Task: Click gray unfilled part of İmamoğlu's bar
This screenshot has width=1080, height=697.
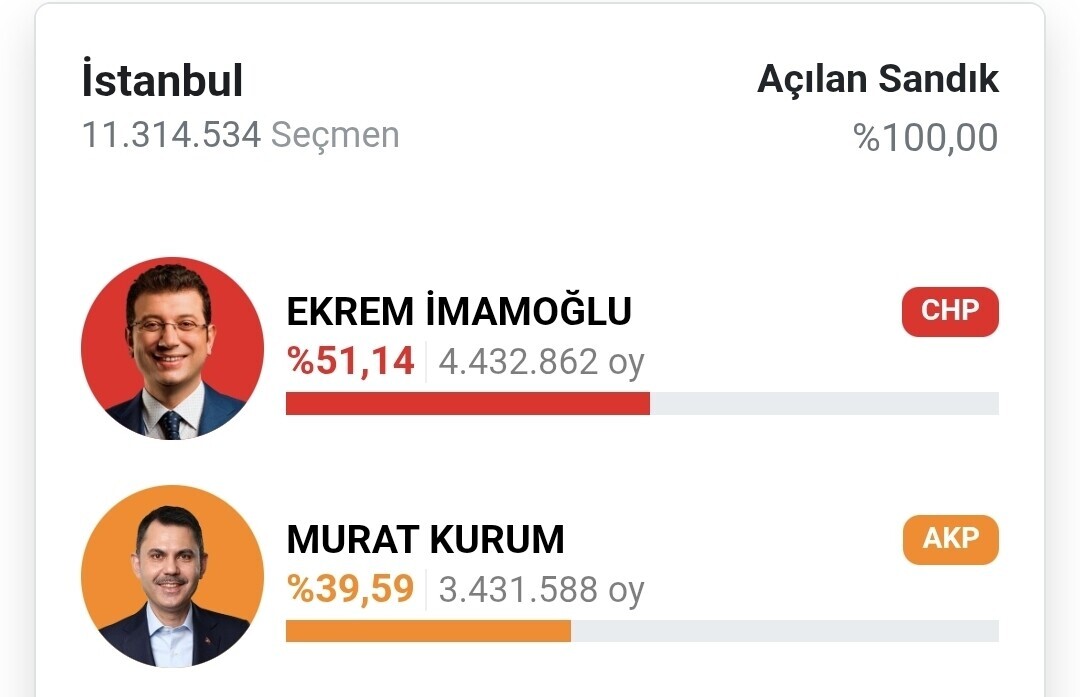Action: click(x=824, y=403)
